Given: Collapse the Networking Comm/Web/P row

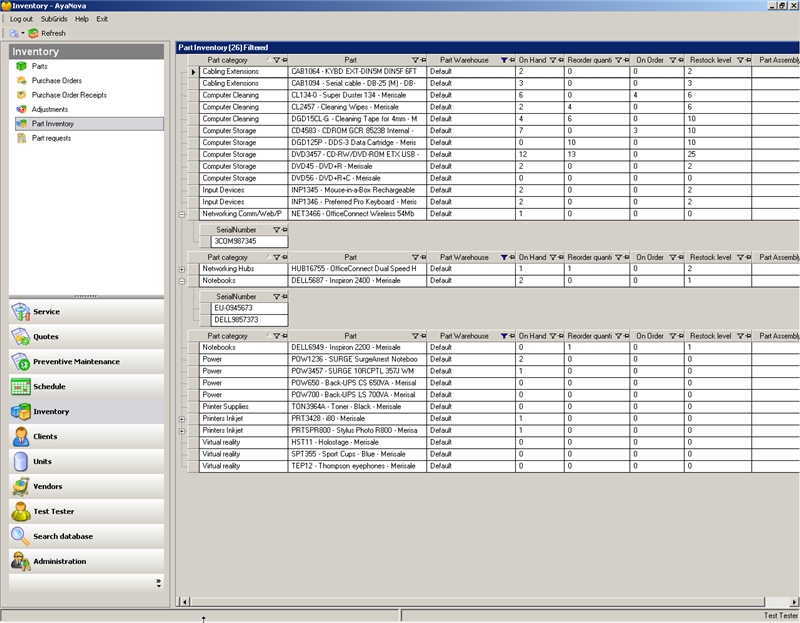Looking at the screenshot, I should tap(182, 214).
